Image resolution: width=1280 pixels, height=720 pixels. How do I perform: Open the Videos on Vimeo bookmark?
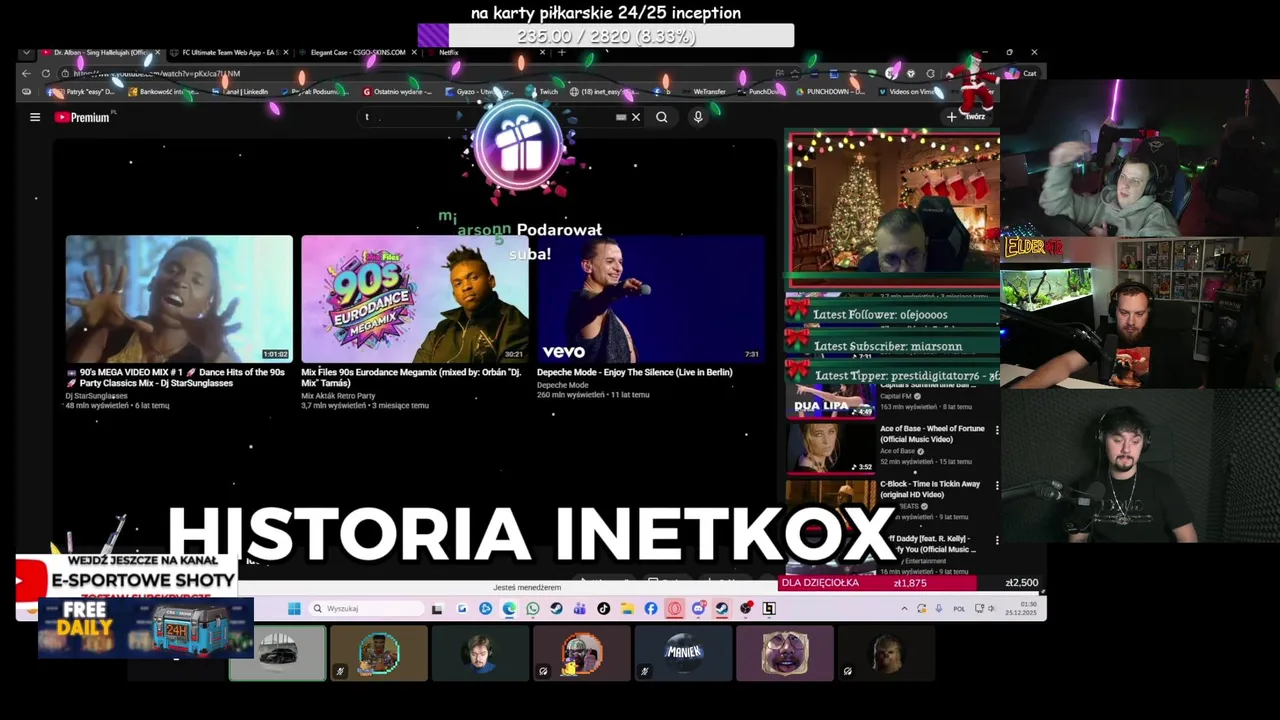[908, 91]
